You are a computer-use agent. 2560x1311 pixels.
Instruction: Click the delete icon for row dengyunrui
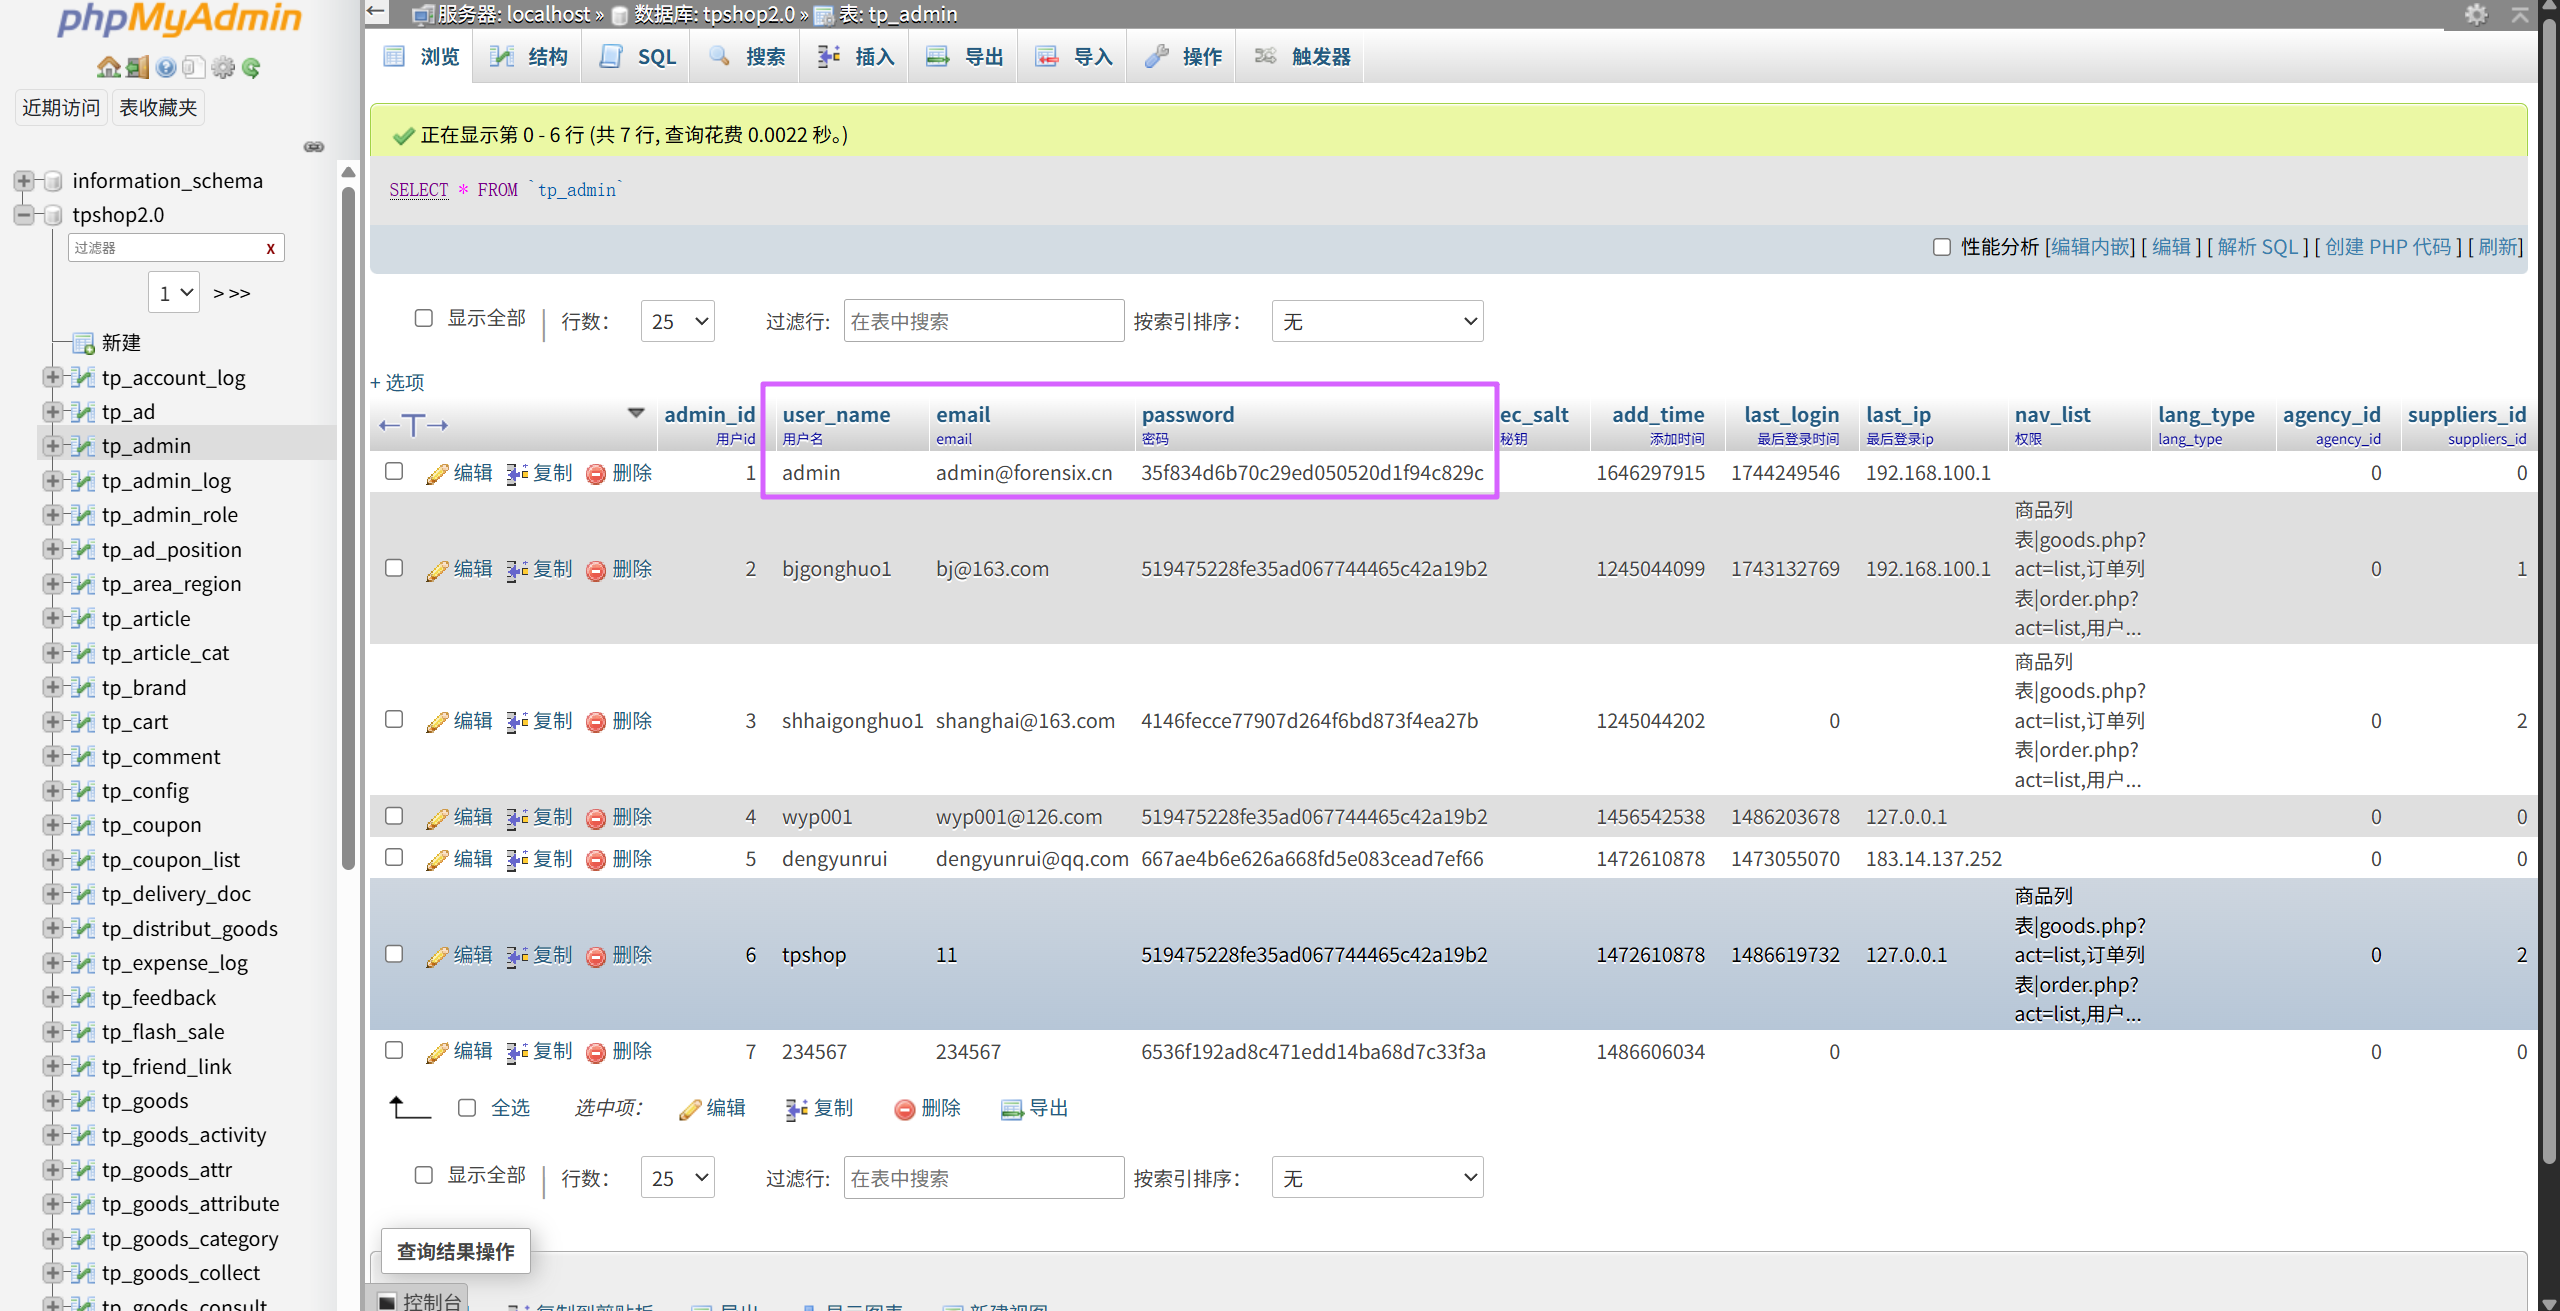tap(596, 860)
